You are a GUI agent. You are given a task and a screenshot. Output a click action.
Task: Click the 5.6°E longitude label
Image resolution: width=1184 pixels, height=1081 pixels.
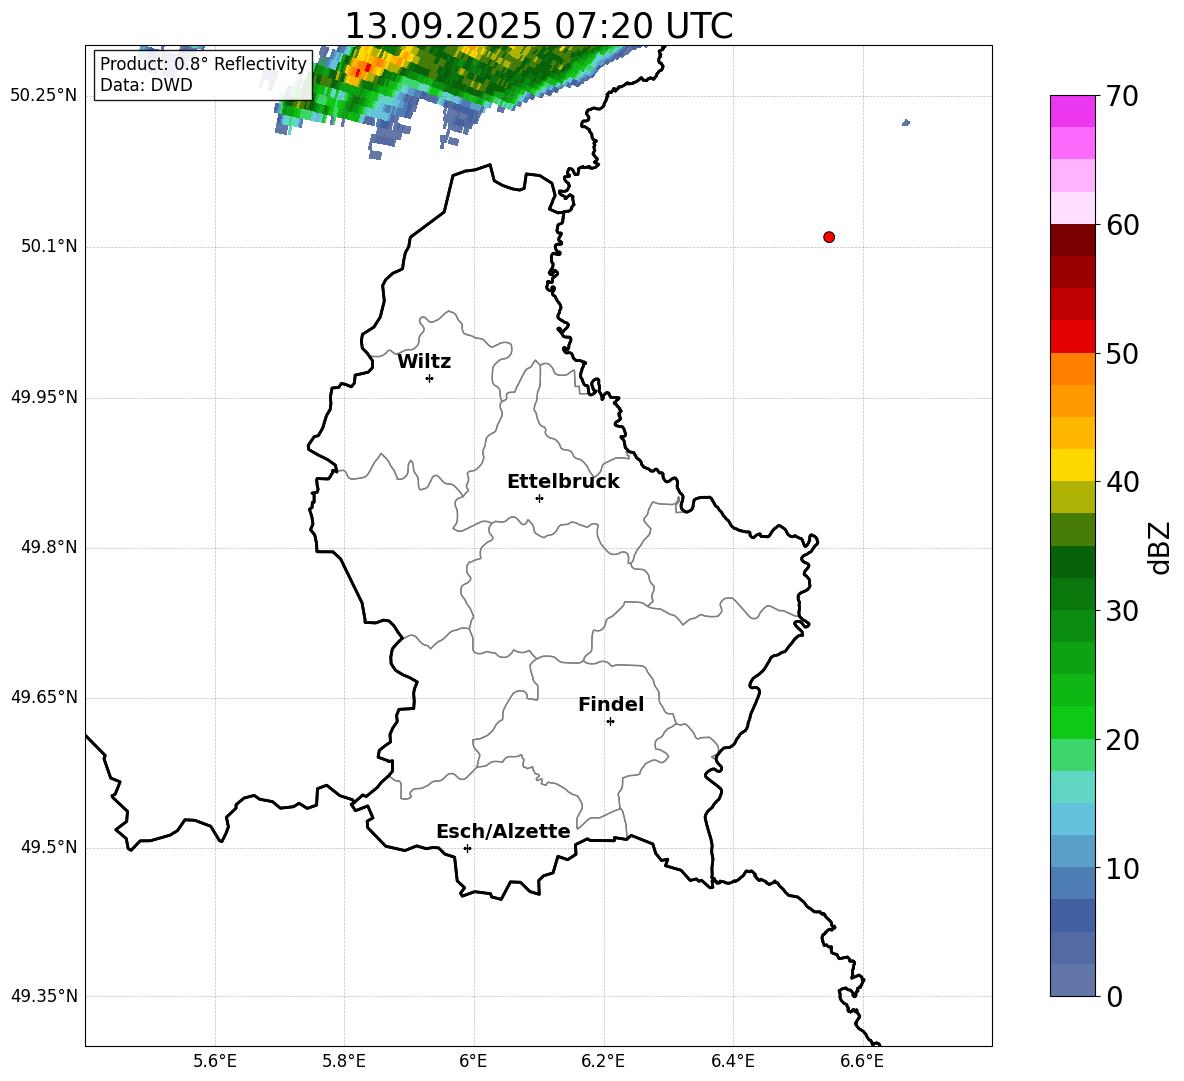(x=215, y=1061)
